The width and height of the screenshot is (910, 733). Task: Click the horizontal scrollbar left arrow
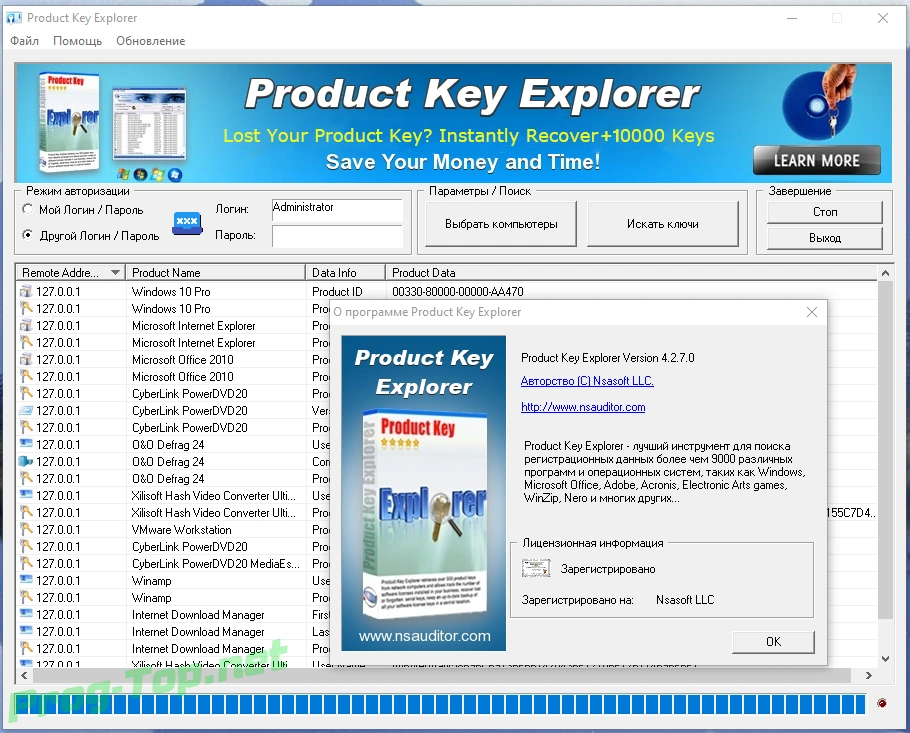pyautogui.click(x=24, y=675)
